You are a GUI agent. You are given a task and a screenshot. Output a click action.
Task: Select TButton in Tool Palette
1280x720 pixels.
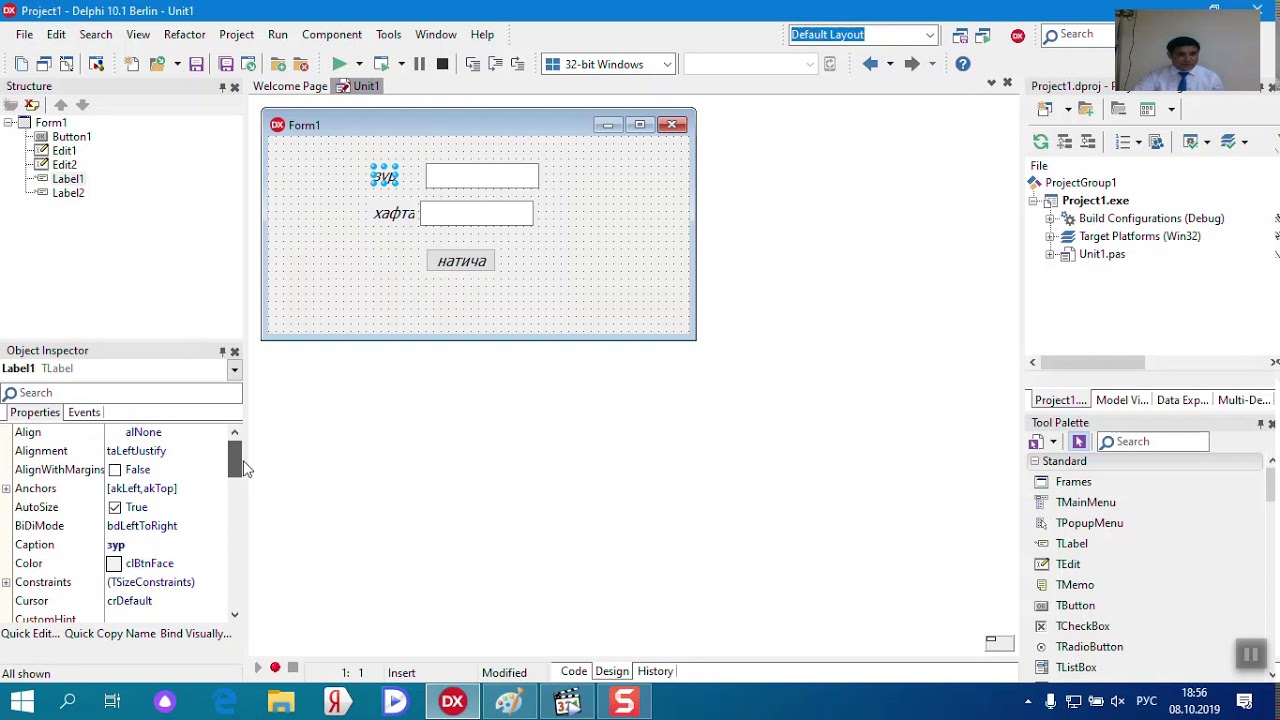point(1075,606)
